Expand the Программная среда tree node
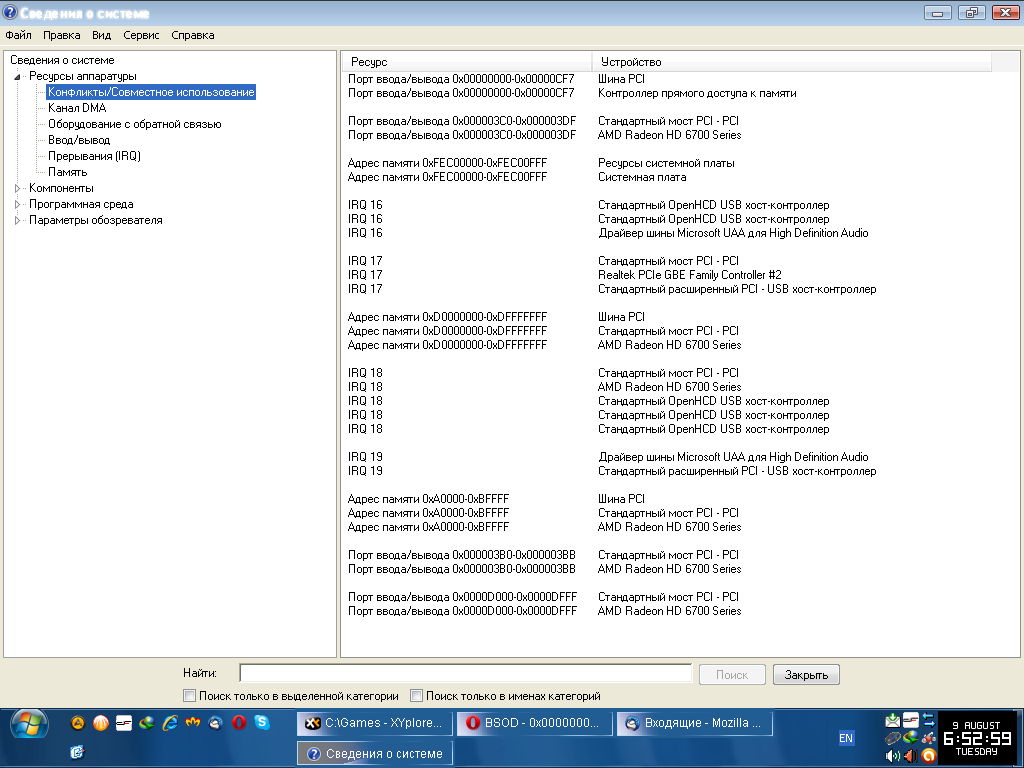The image size is (1024, 768). point(17,204)
